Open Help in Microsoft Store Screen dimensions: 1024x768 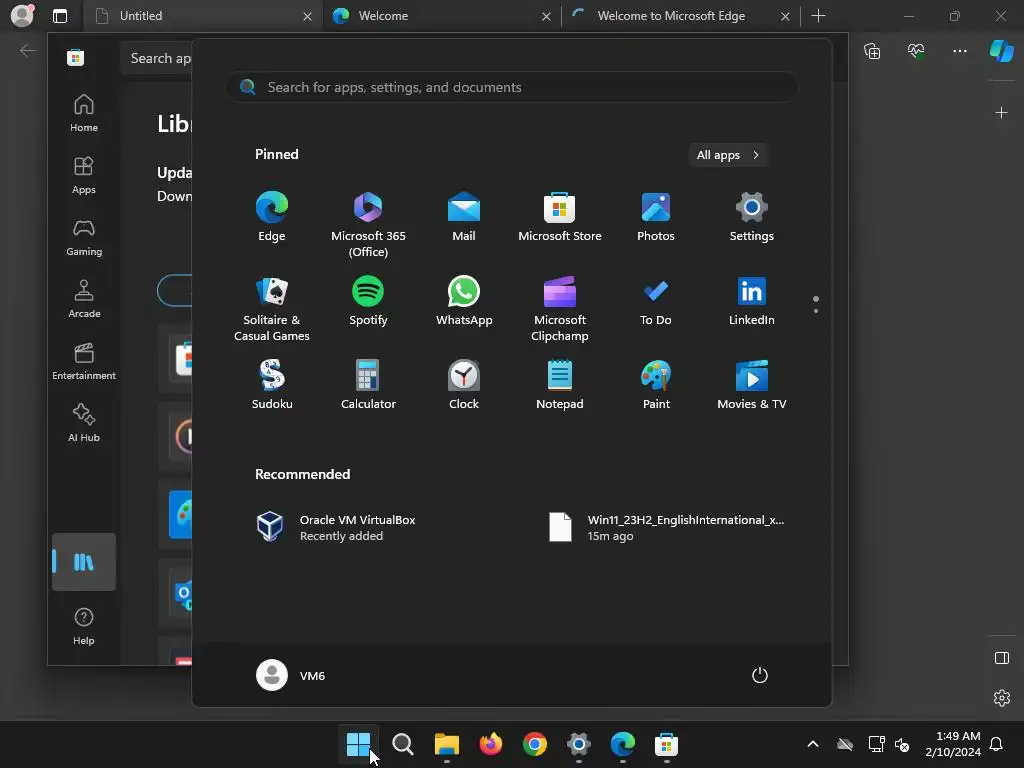[84, 626]
